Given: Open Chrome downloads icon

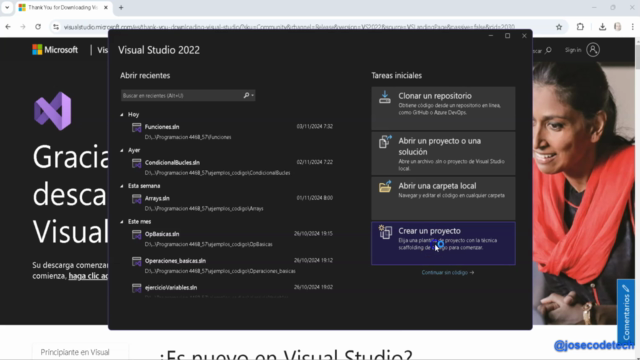Looking at the screenshot, I should 602,27.
